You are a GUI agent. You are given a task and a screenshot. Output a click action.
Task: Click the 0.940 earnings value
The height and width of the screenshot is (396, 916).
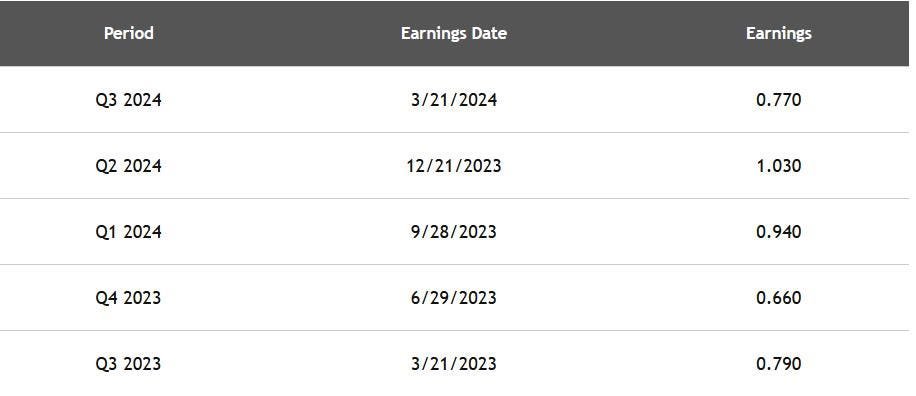tap(778, 232)
